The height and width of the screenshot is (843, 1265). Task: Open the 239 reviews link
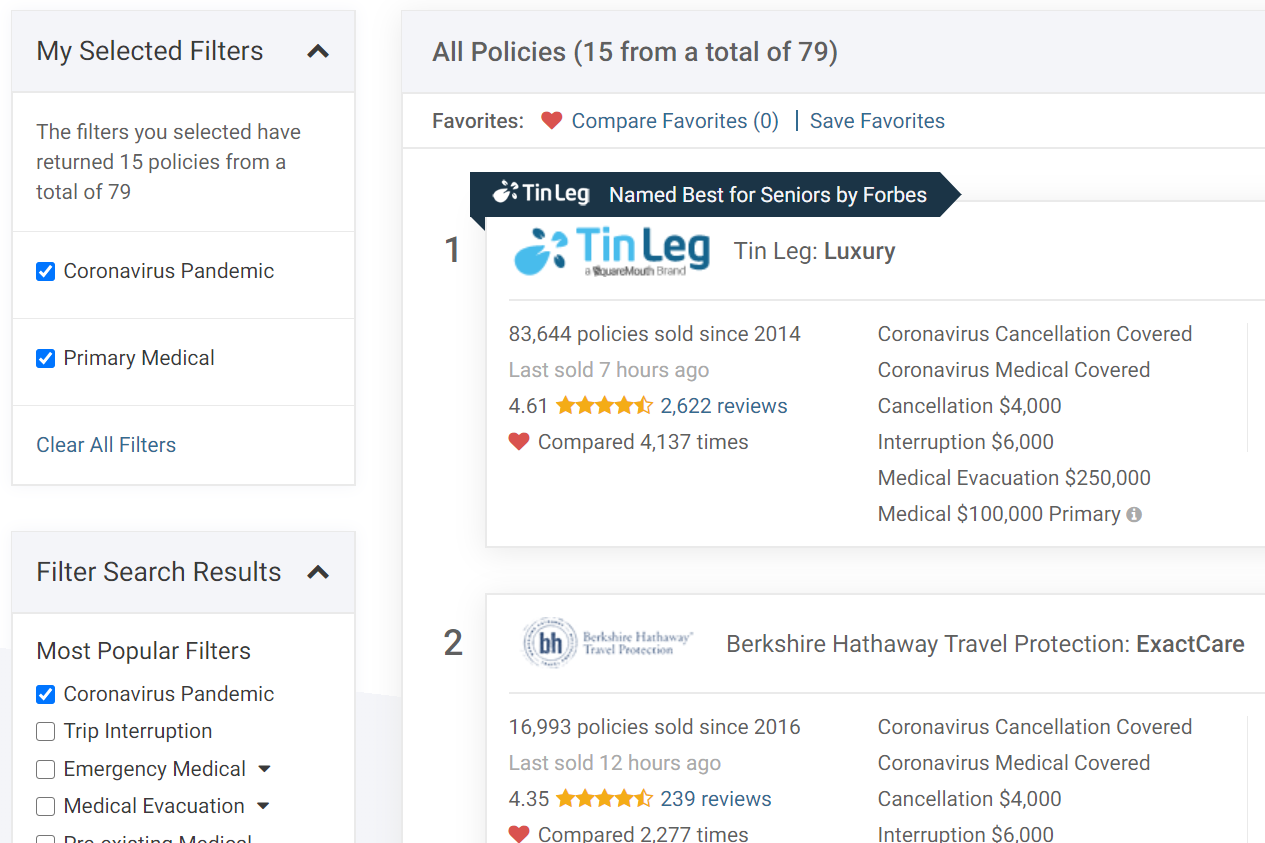click(x=716, y=799)
